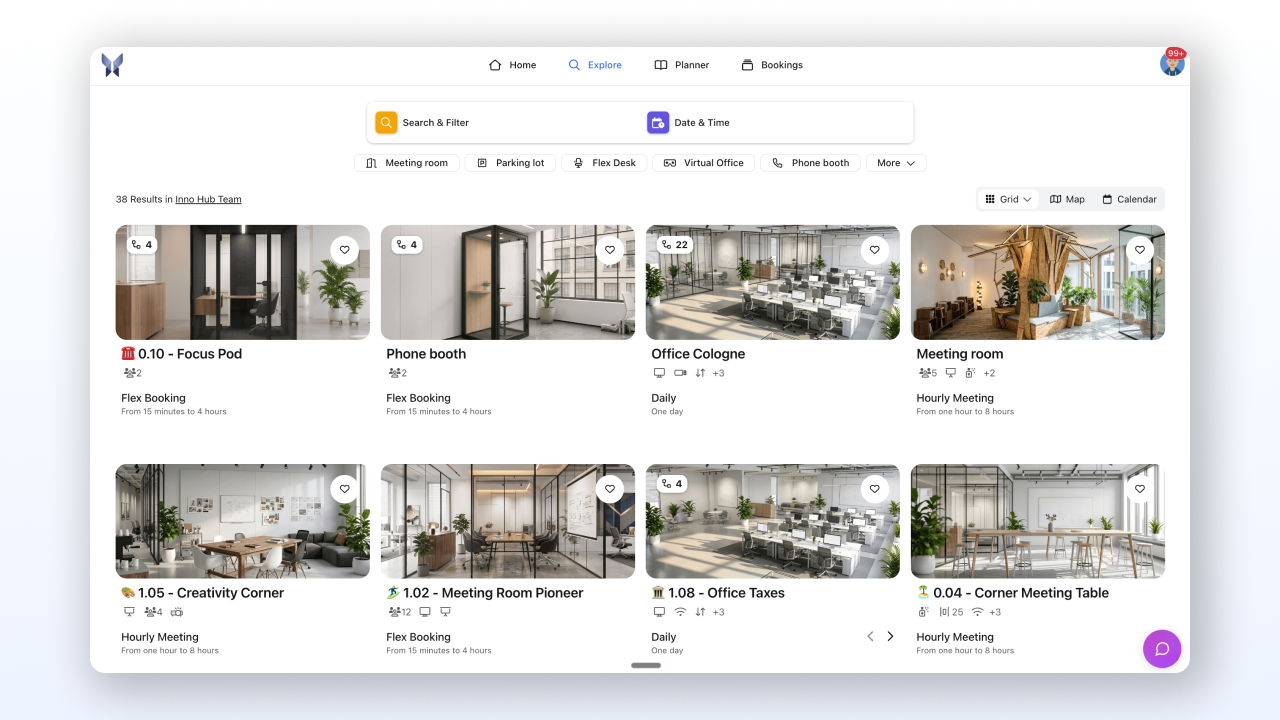Image resolution: width=1280 pixels, height=720 pixels.
Task: Go to the Home tab
Action: [512, 65]
